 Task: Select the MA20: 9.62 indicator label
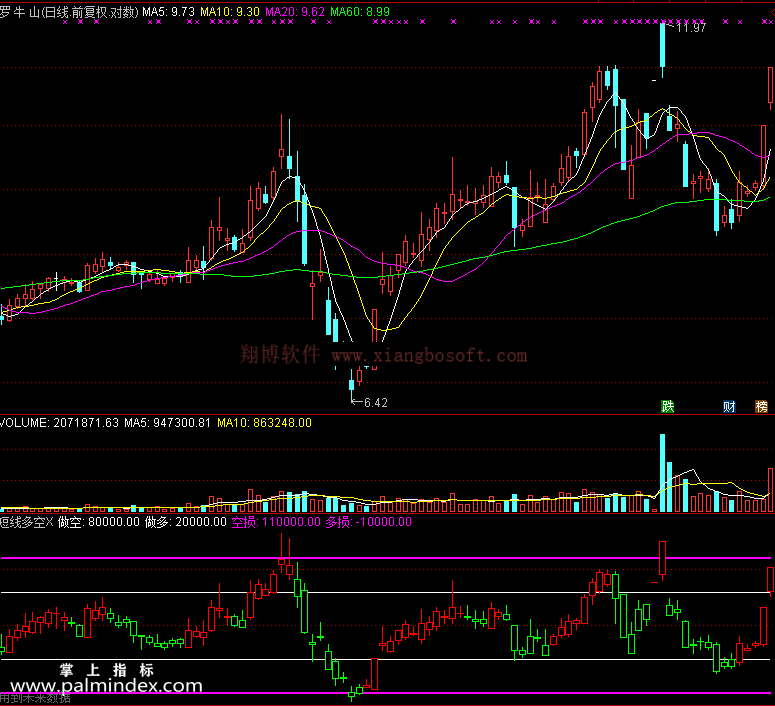pyautogui.click(x=295, y=12)
